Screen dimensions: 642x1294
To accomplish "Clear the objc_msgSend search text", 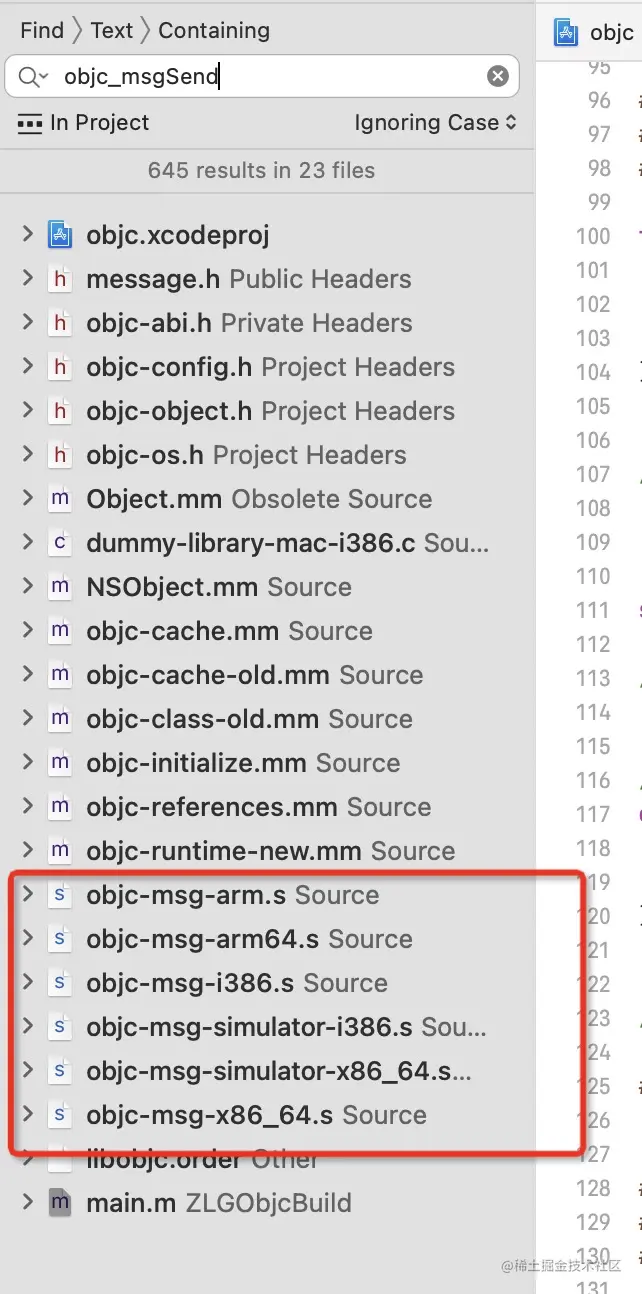I will coord(497,77).
